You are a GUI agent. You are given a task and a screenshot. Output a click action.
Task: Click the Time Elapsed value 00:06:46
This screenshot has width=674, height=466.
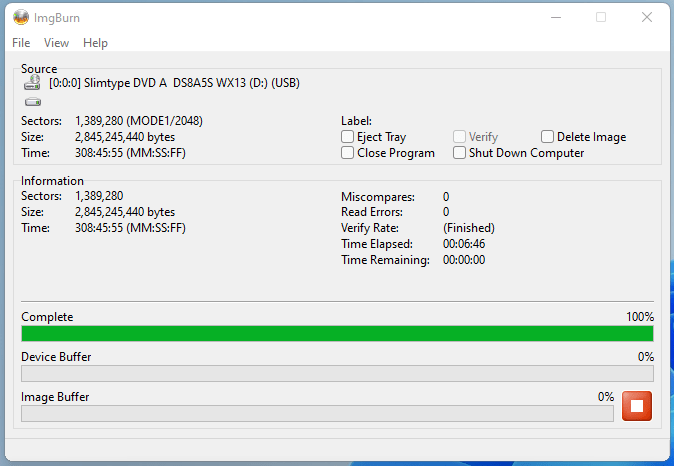[x=464, y=244]
